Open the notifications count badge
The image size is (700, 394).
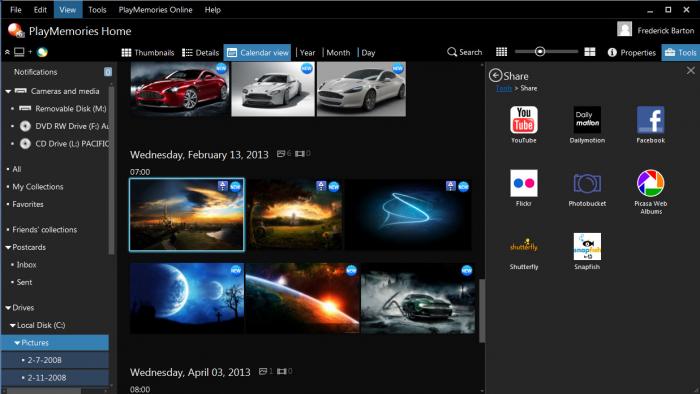[108, 72]
